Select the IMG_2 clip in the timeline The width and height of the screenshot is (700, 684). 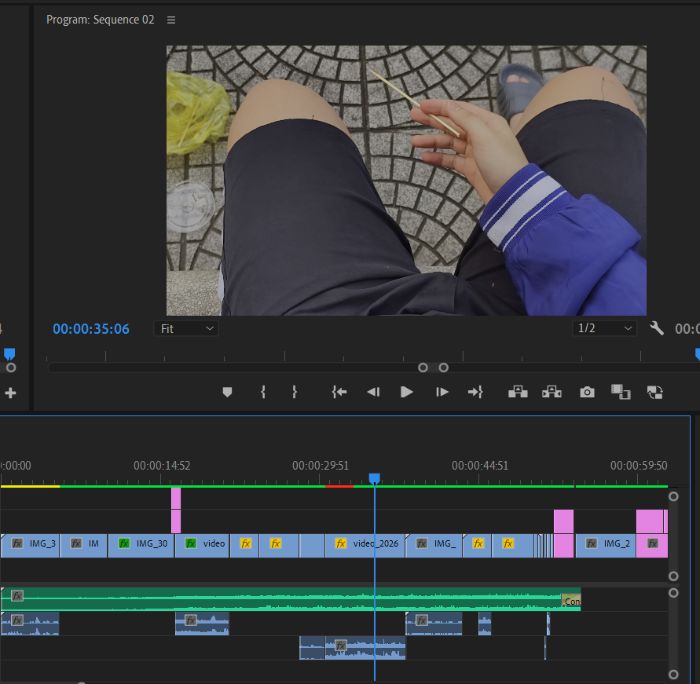pos(606,546)
